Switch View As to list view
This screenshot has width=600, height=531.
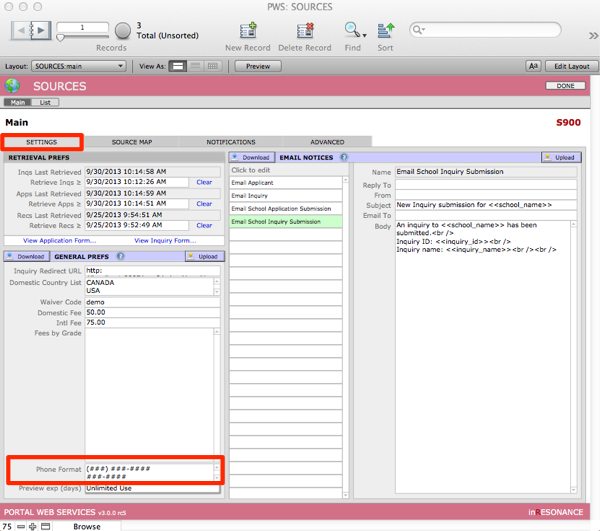(x=194, y=66)
